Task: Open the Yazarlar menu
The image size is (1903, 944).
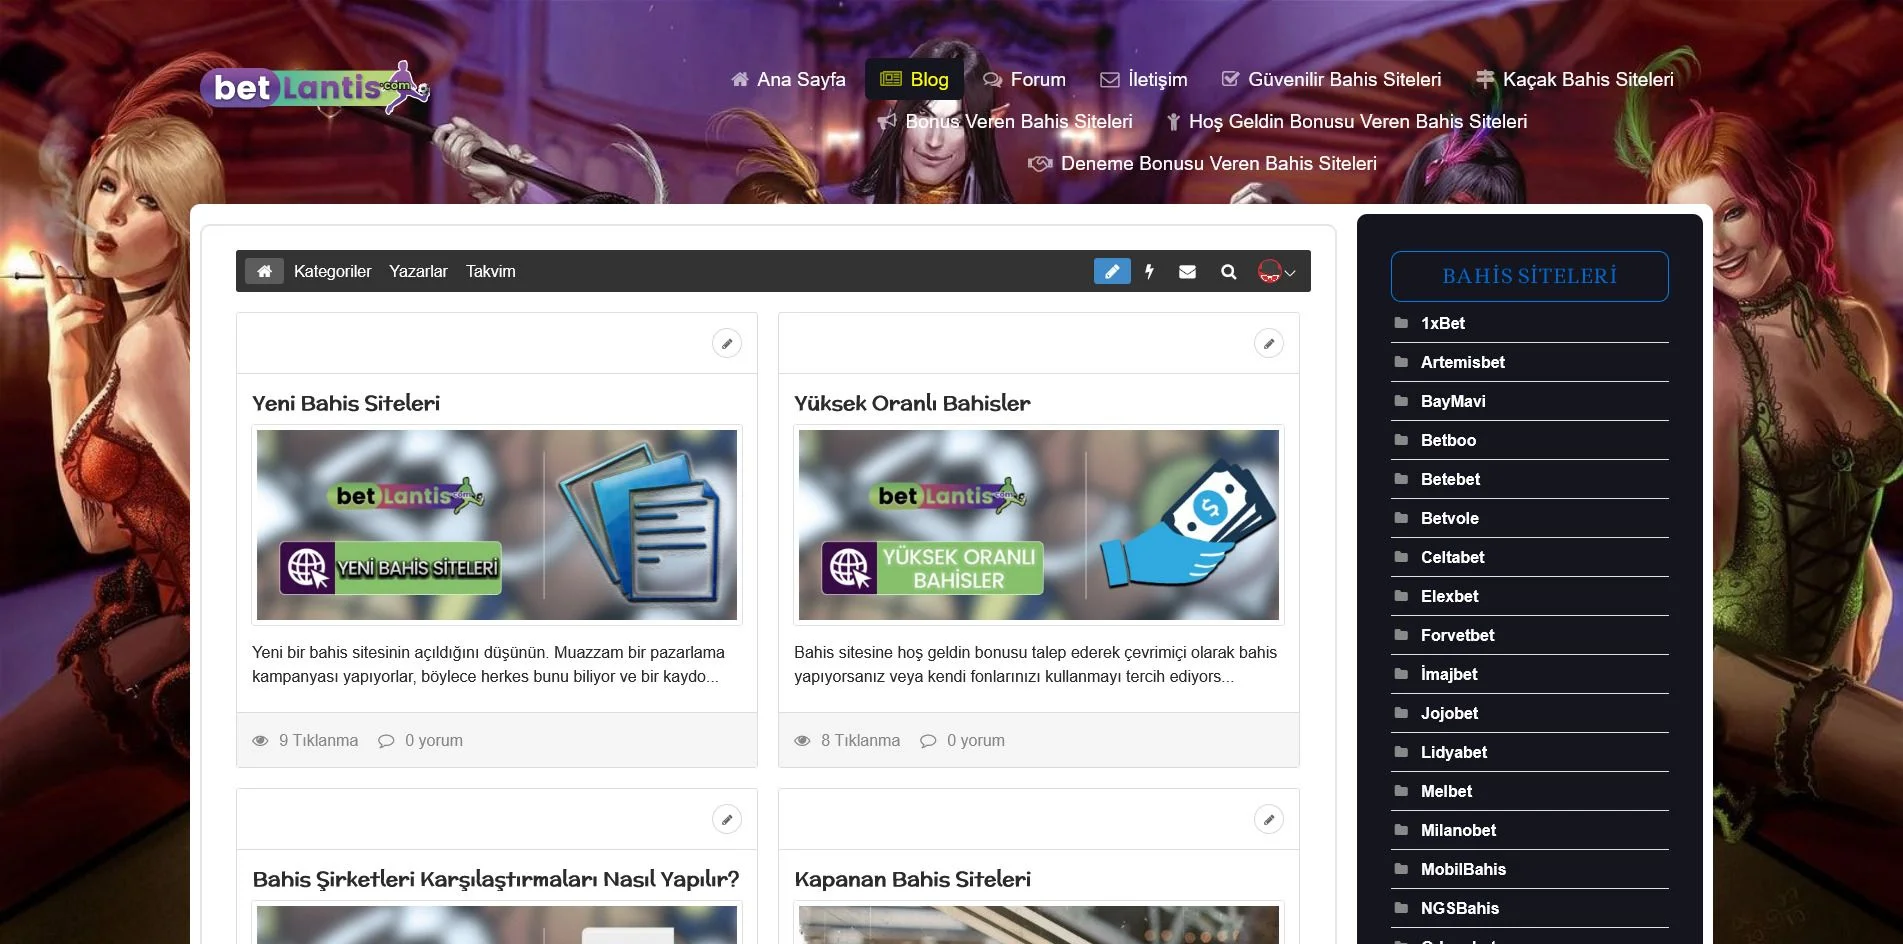Action: coord(418,271)
